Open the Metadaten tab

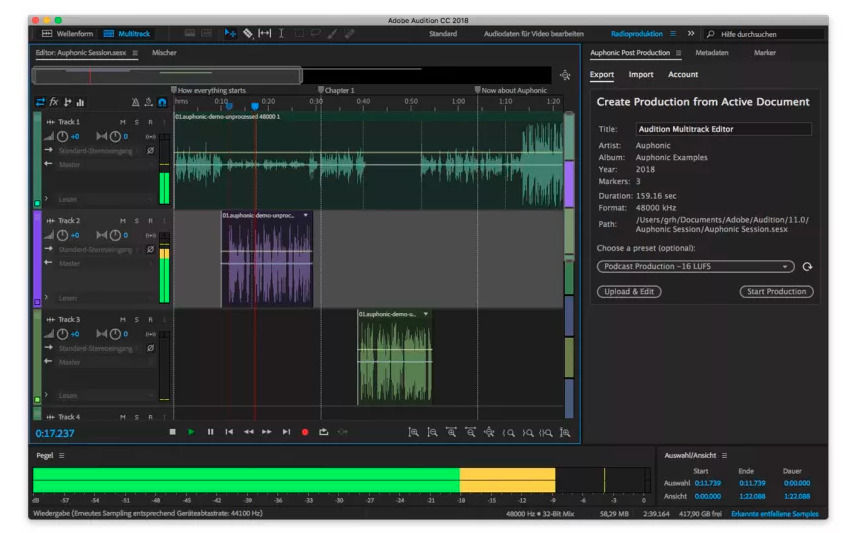pos(711,53)
